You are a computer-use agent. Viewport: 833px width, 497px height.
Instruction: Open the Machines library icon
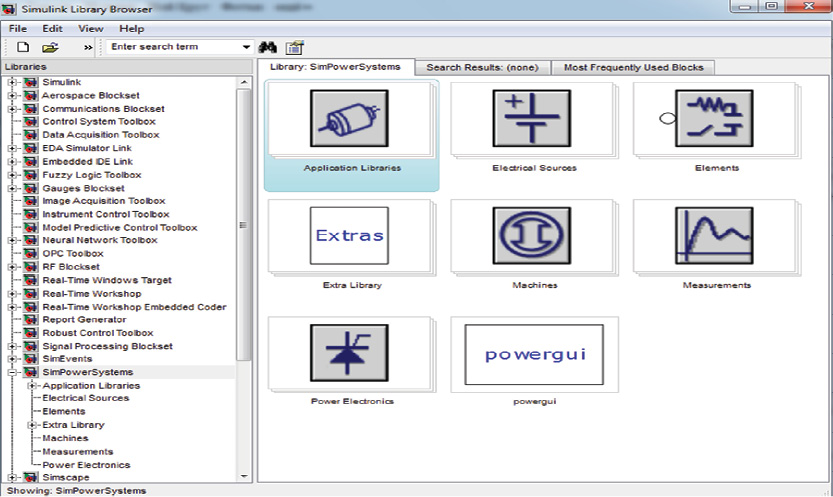[x=531, y=235]
